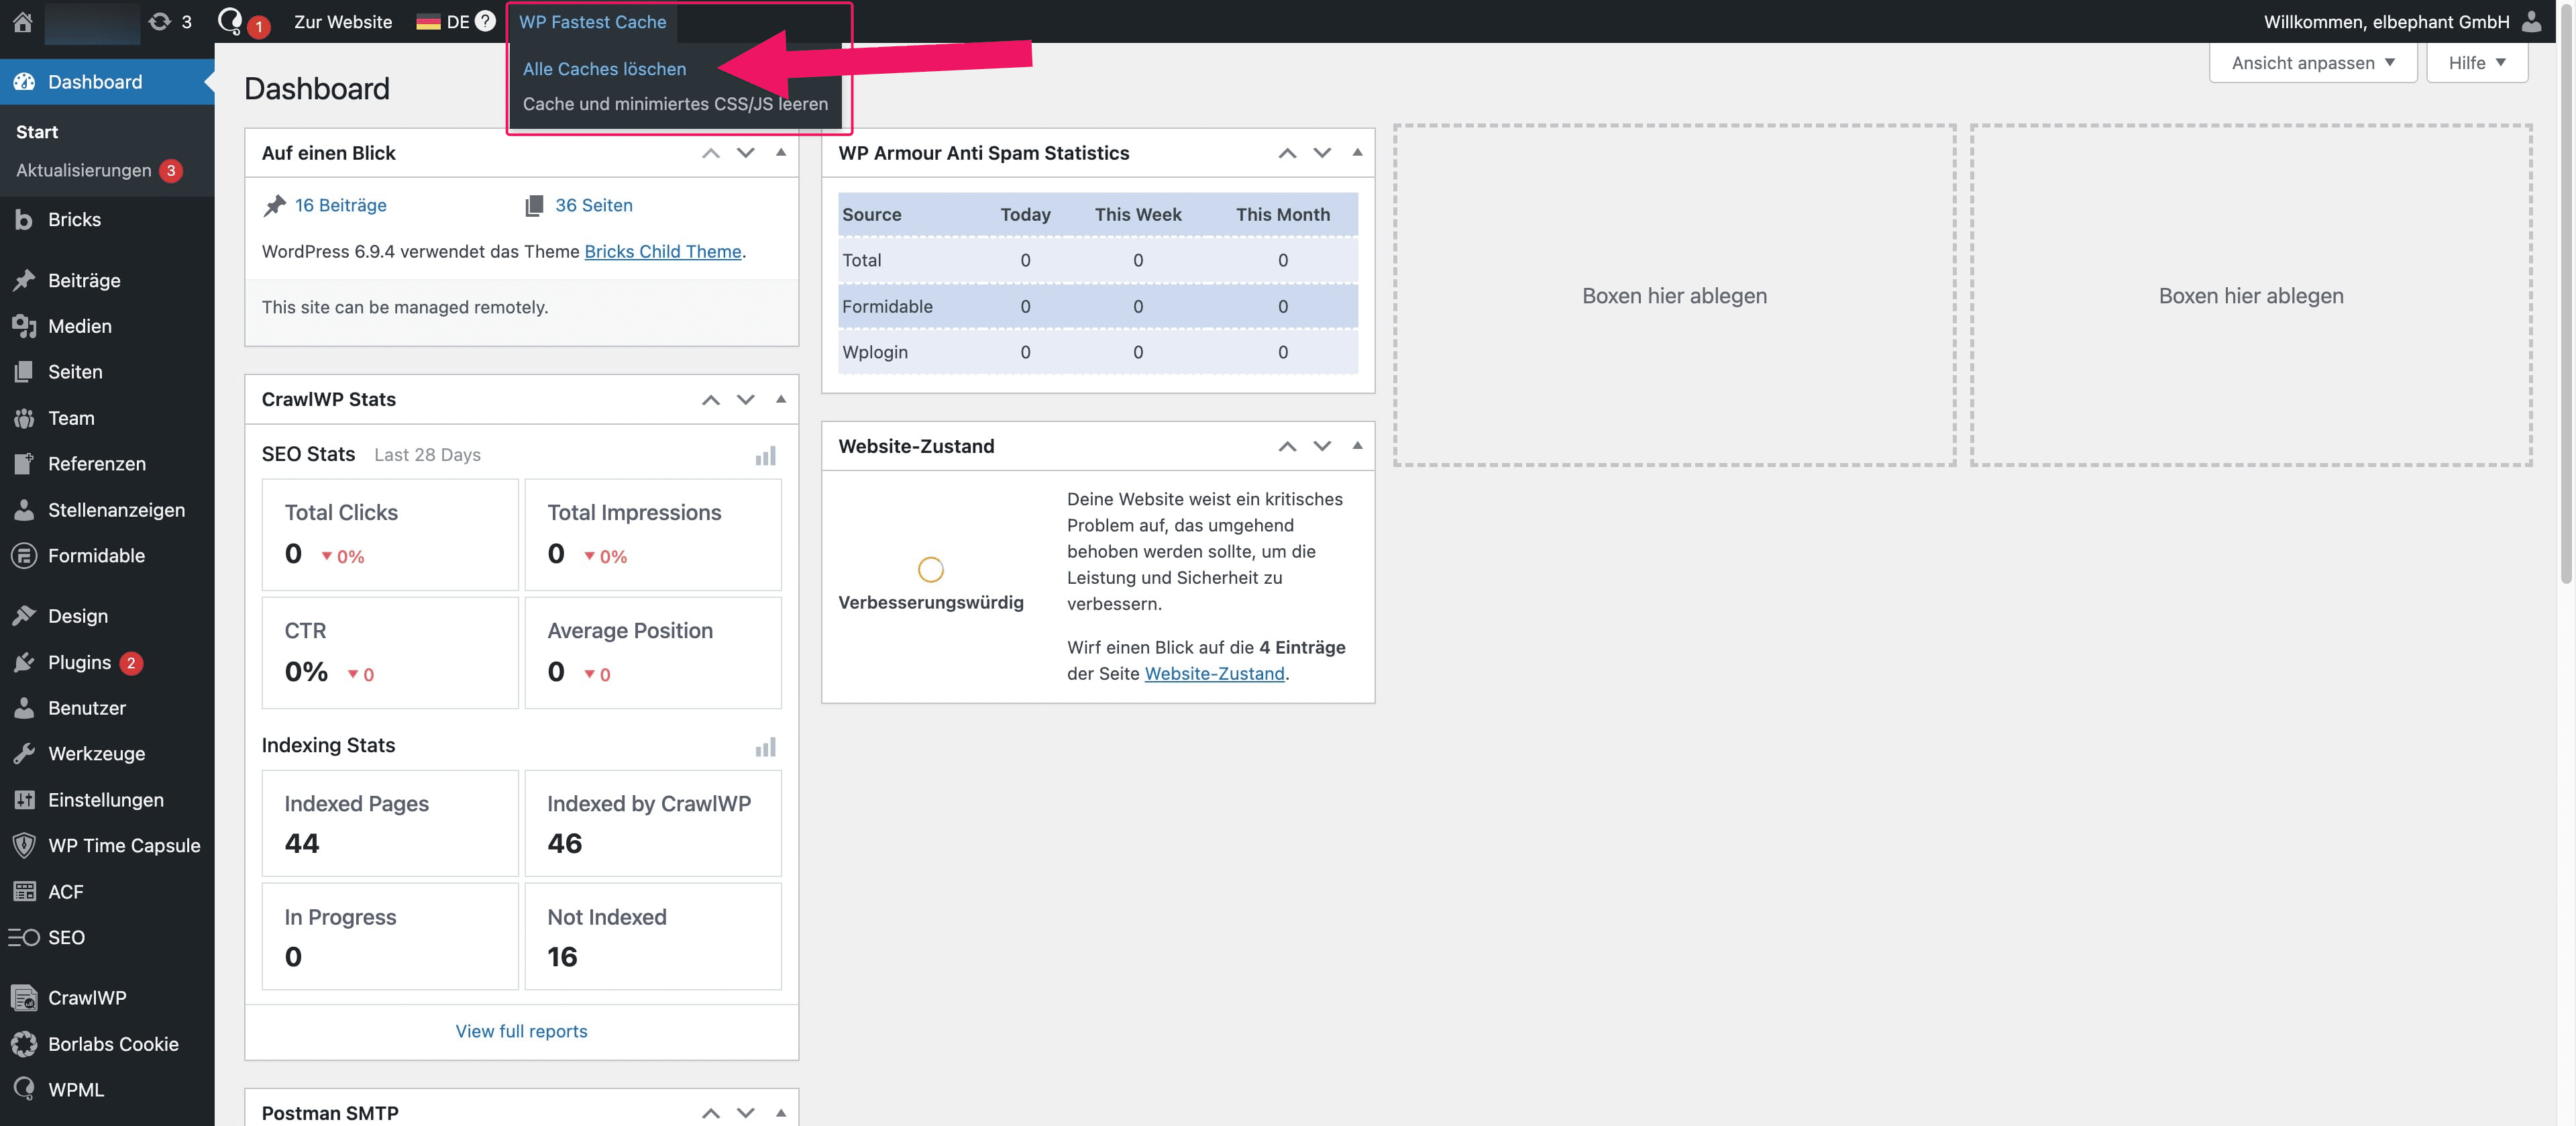
Task: Click the Design brush icon
Action: point(24,616)
